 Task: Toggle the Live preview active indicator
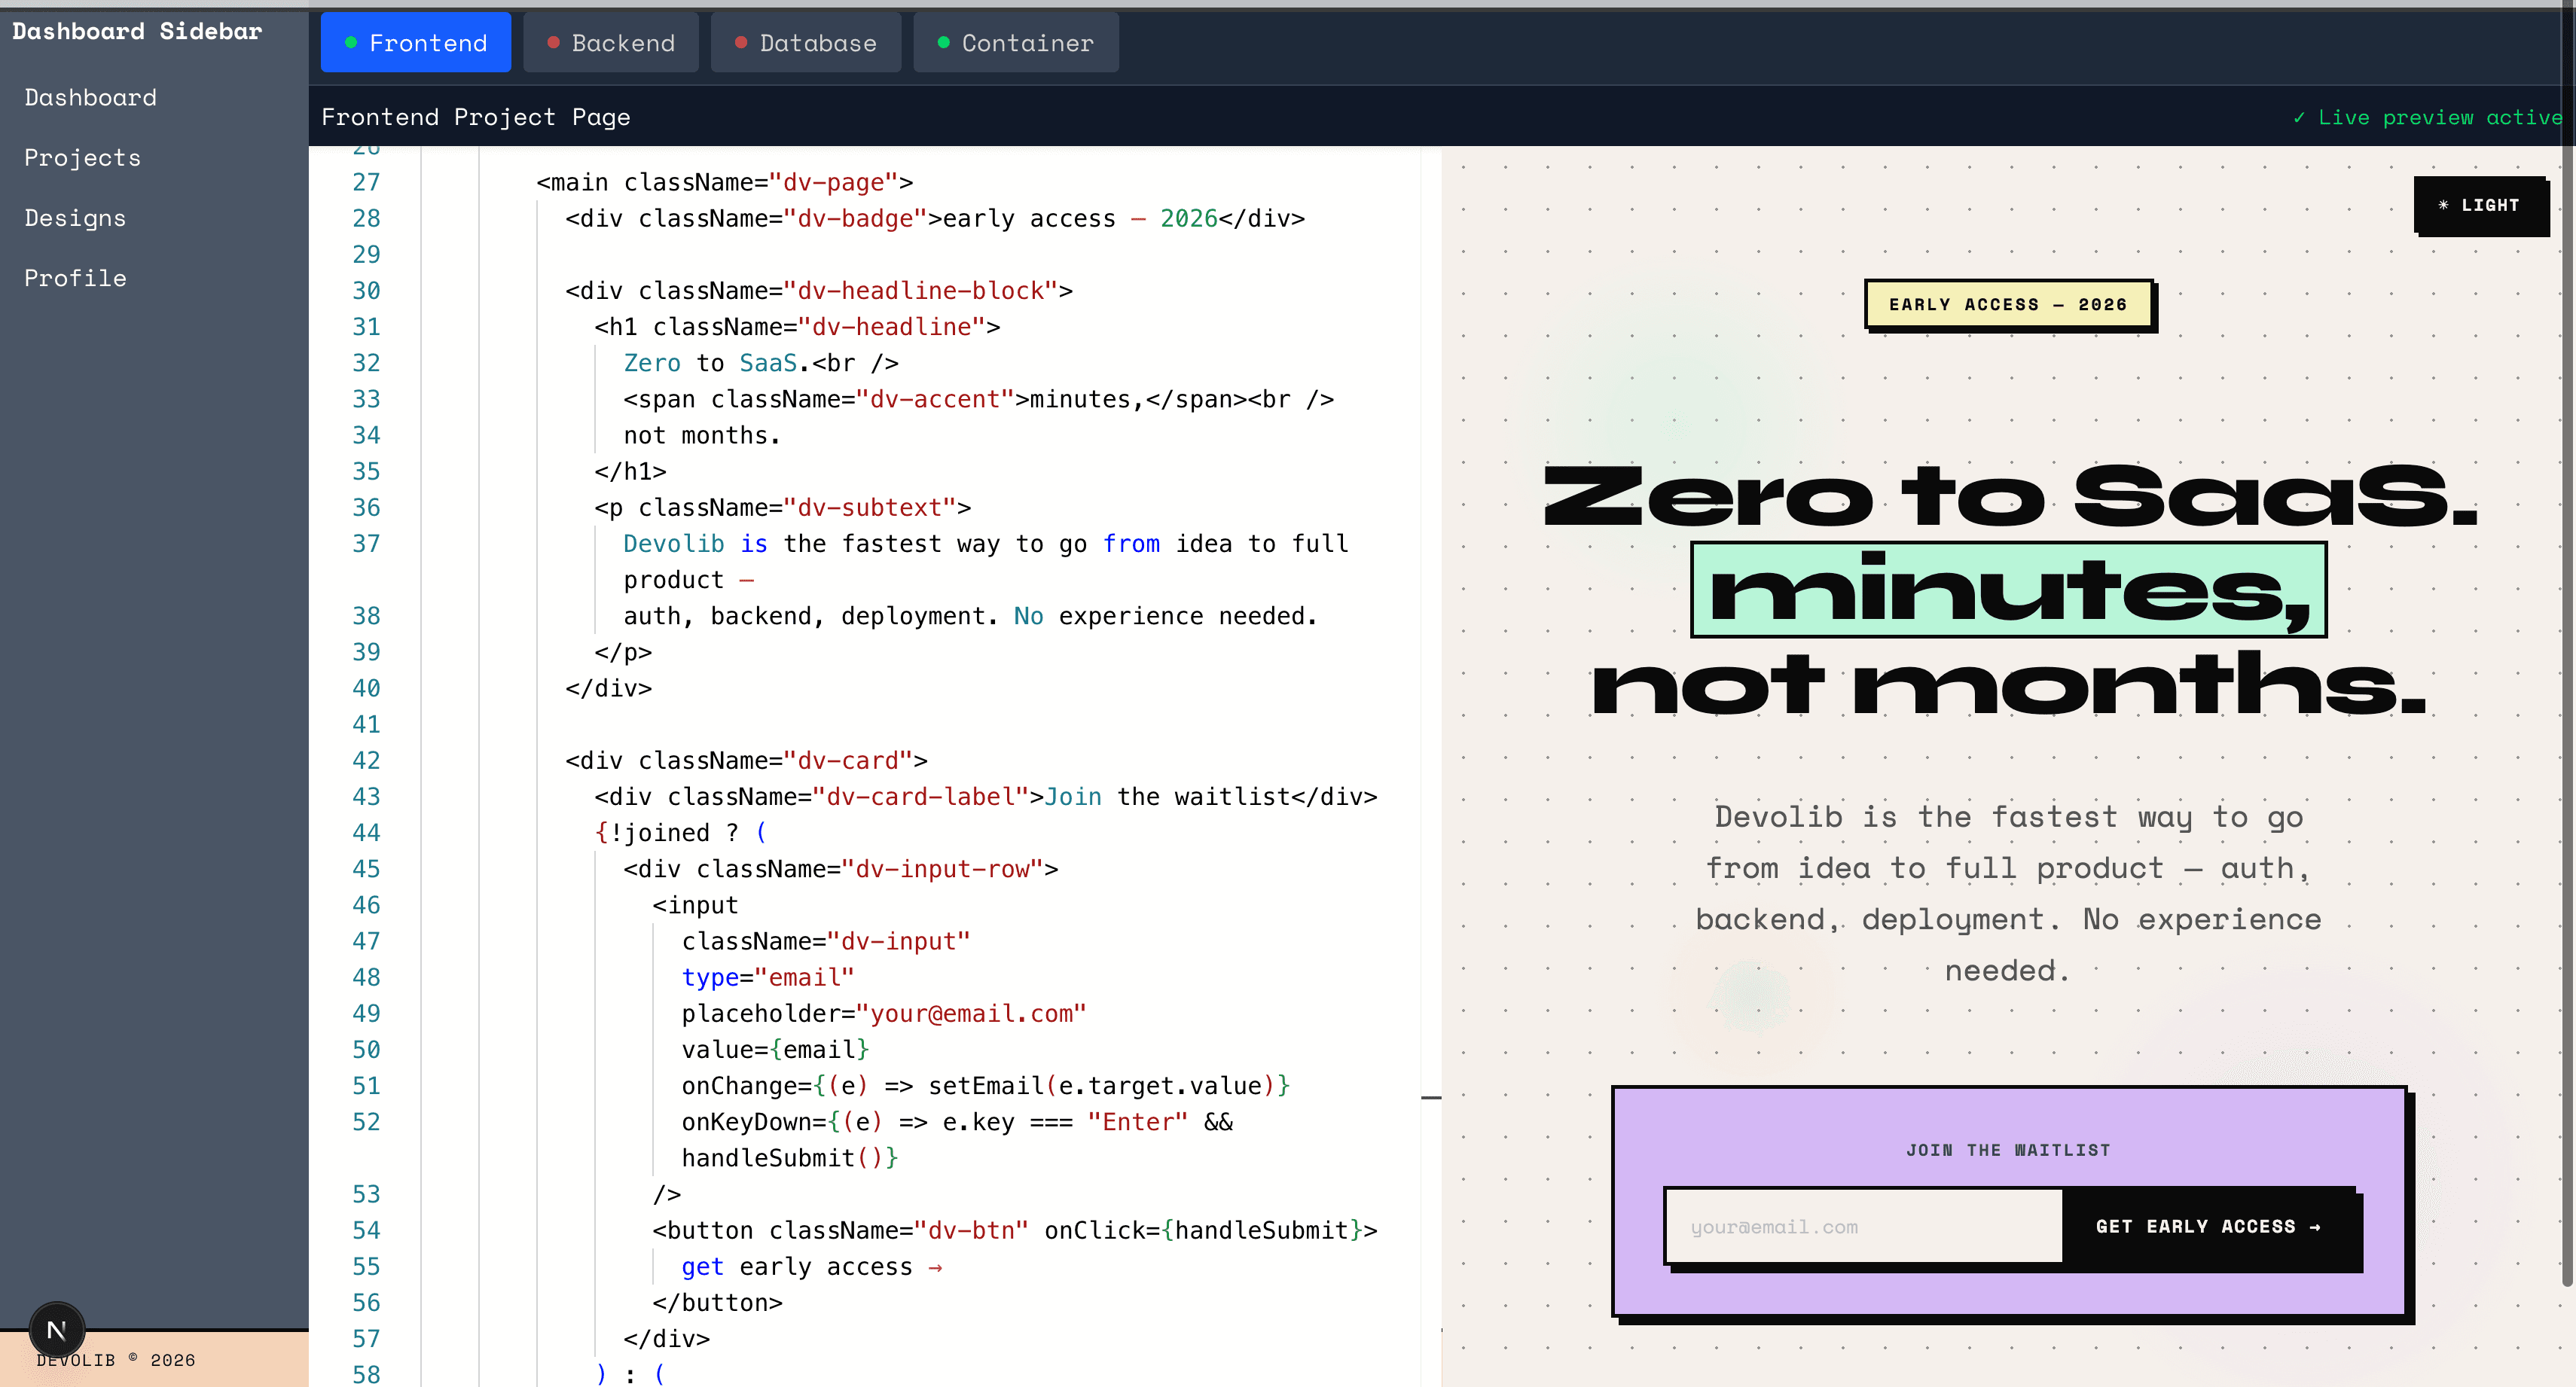[x=2424, y=117]
